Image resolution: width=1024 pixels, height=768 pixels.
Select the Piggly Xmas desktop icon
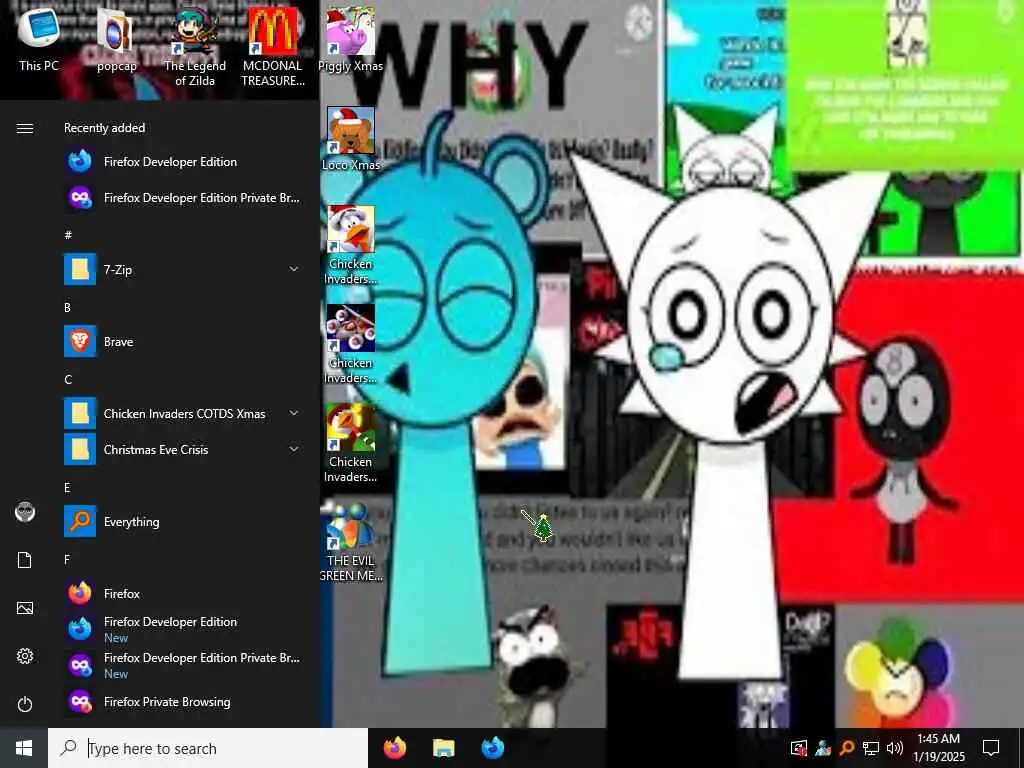[351, 39]
